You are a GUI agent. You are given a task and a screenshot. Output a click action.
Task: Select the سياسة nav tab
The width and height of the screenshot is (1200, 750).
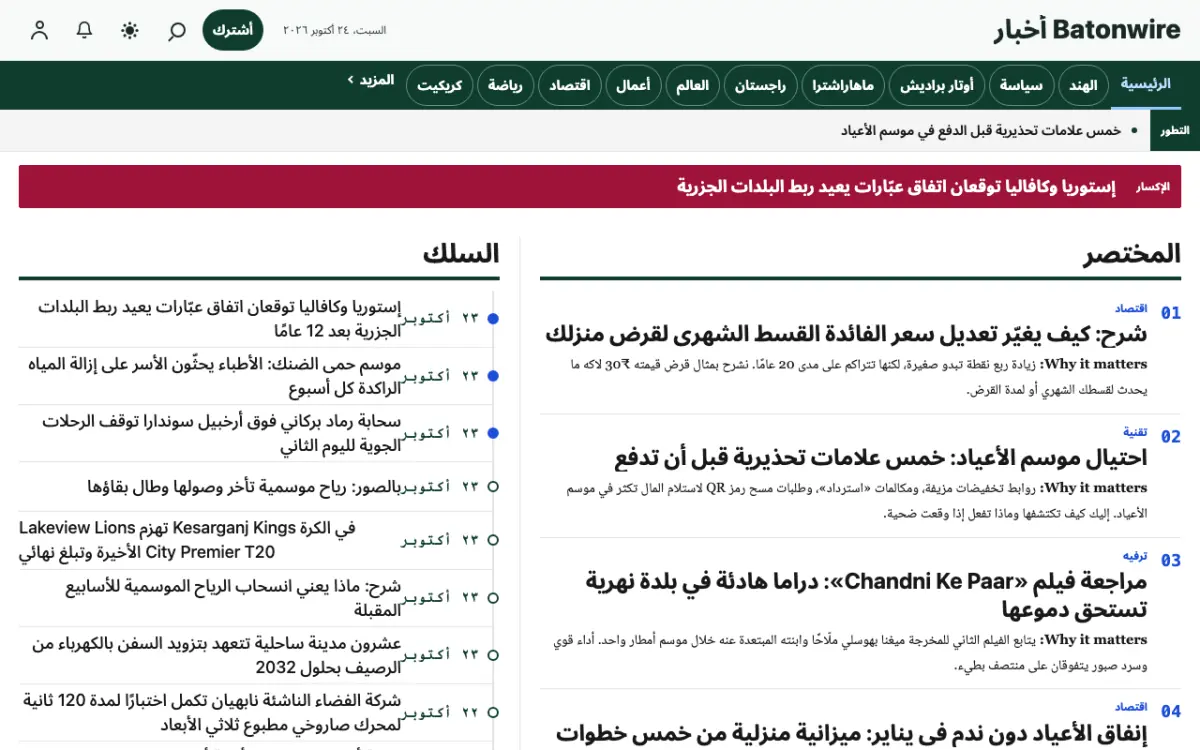1021,86
